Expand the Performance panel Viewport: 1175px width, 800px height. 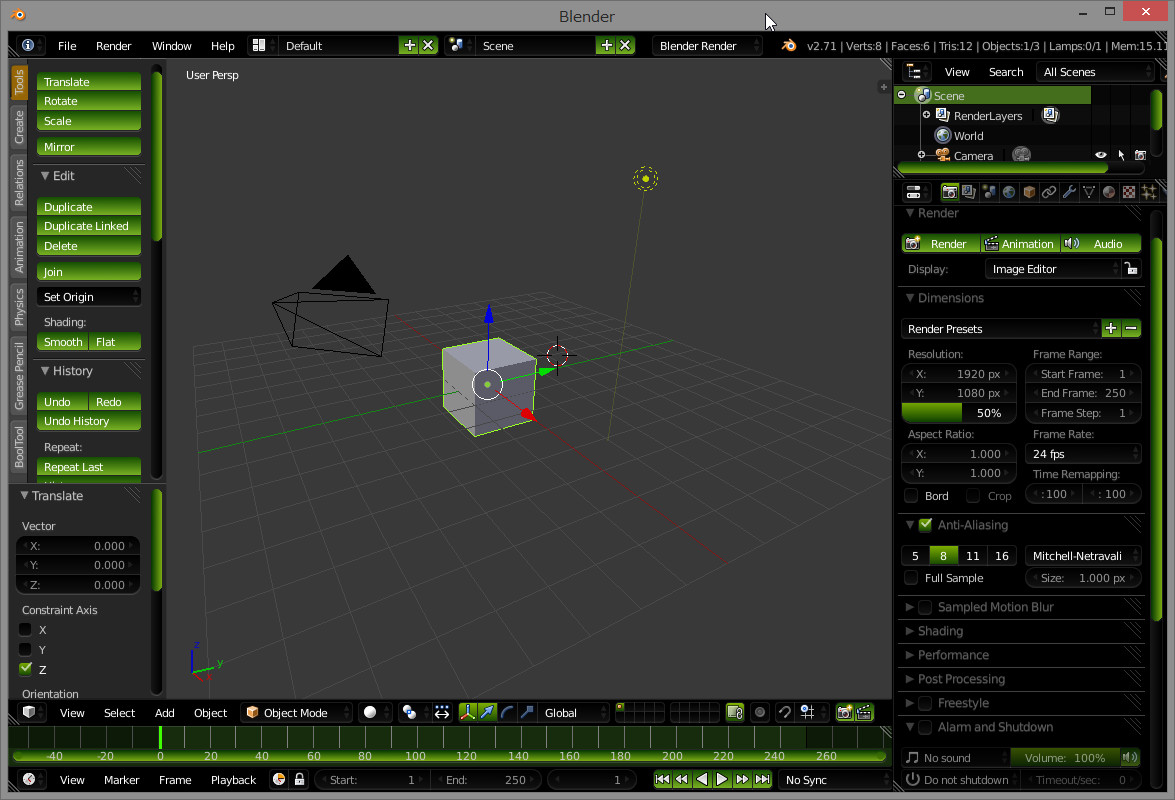click(952, 655)
